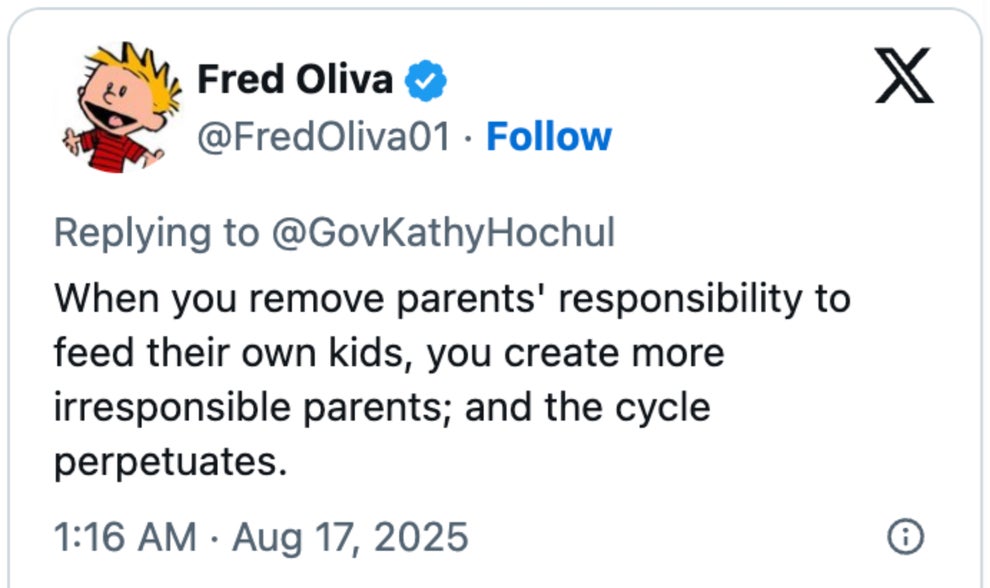Click the @GovKathyHochul mention
This screenshot has height=588, width=990.
click(x=444, y=233)
